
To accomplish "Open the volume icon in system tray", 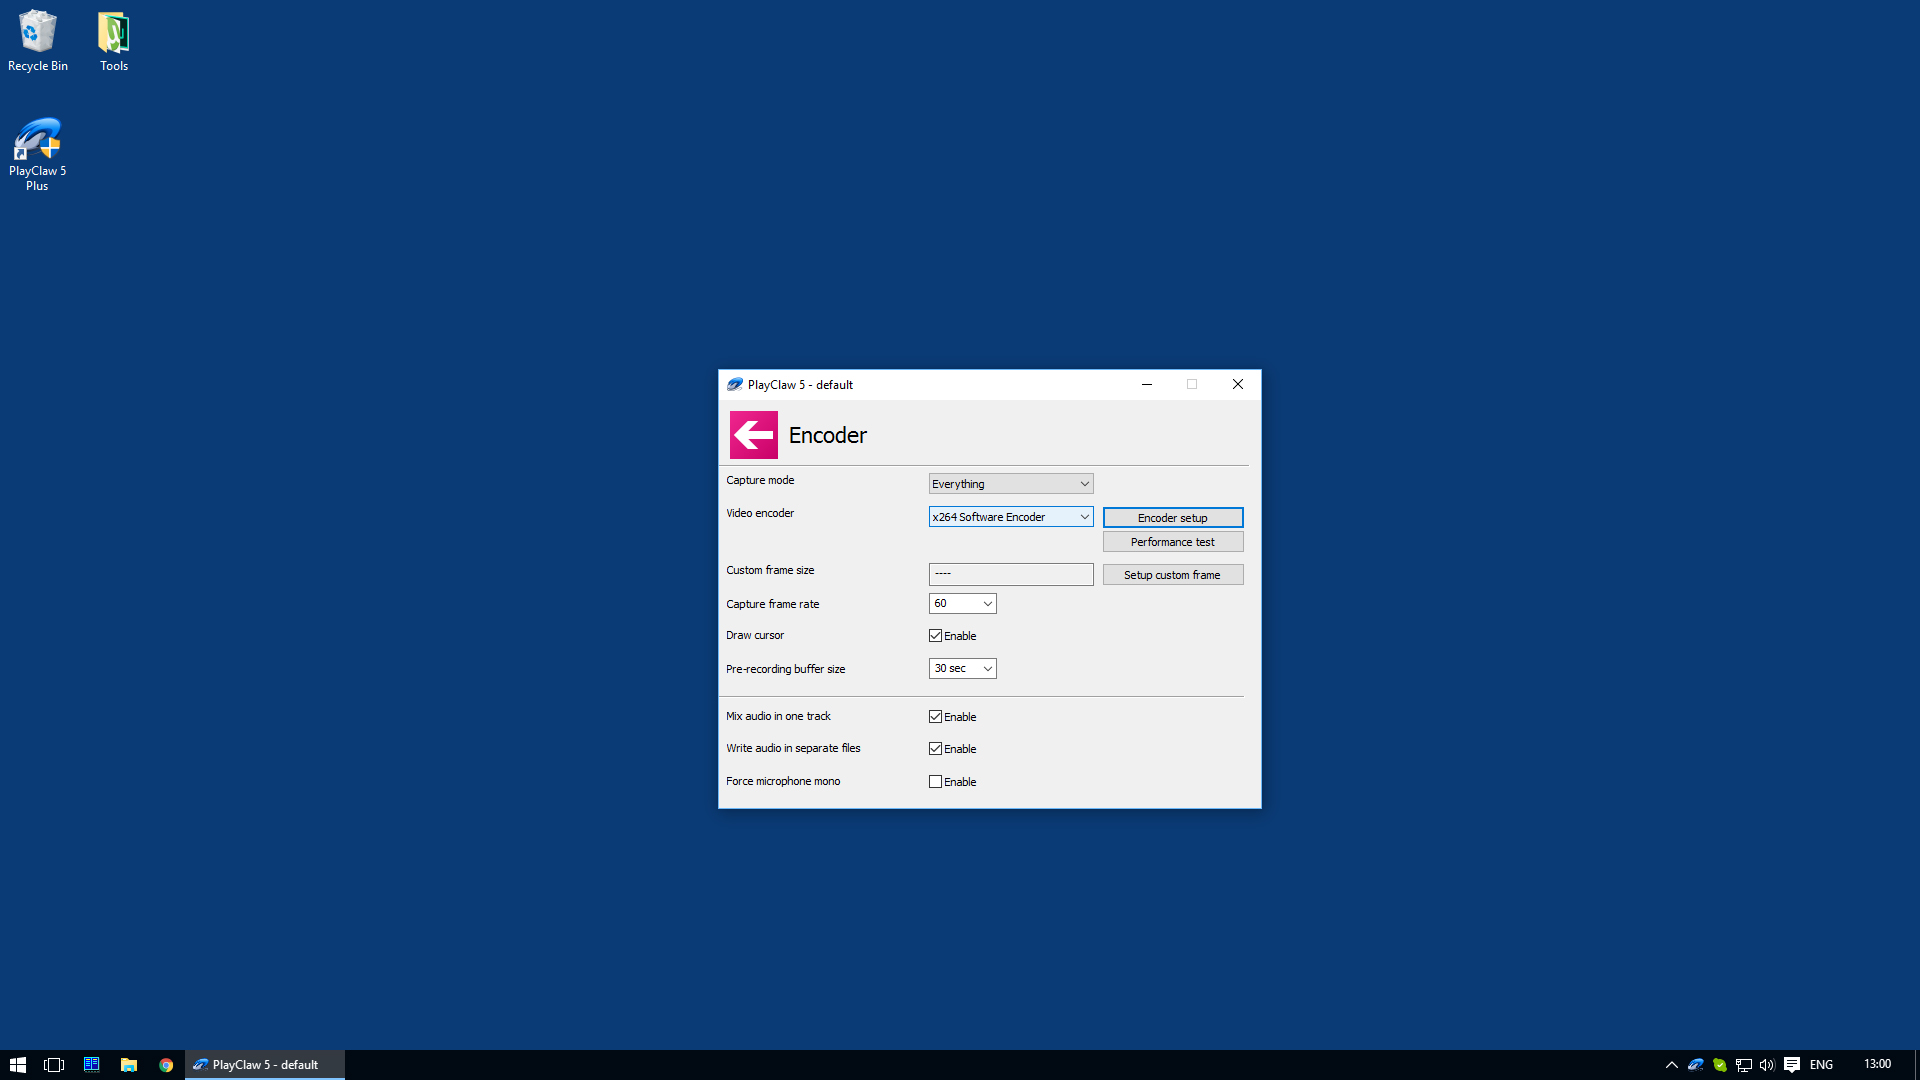I will coord(1766,1065).
